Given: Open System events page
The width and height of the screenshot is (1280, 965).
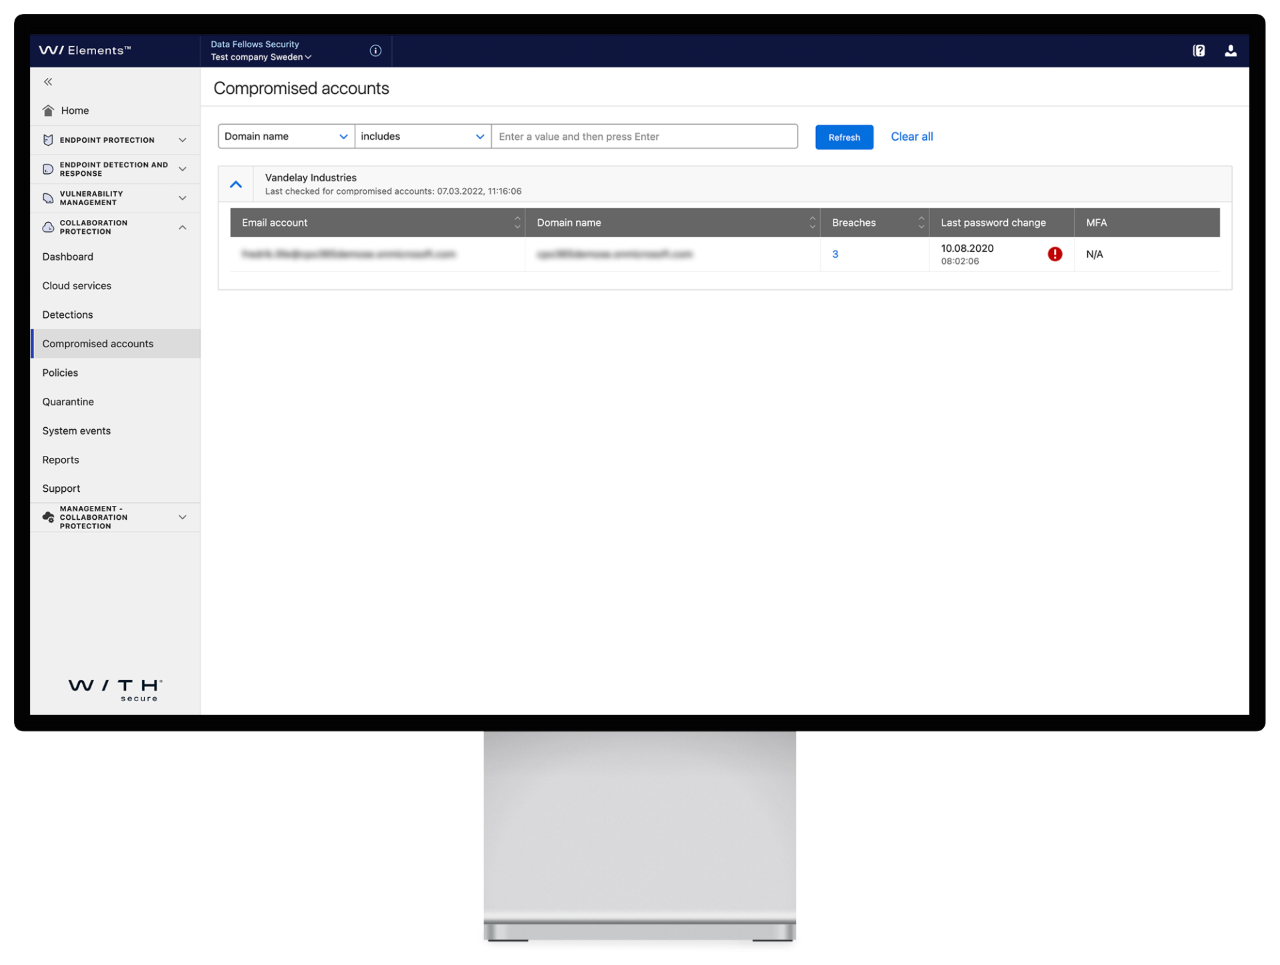Looking at the screenshot, I should [x=77, y=431].
